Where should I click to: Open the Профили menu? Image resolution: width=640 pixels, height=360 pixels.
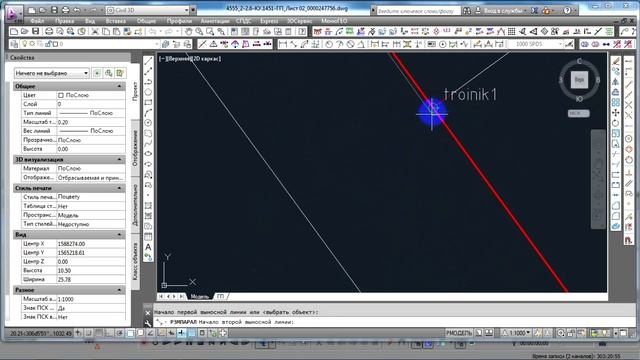(179, 21)
